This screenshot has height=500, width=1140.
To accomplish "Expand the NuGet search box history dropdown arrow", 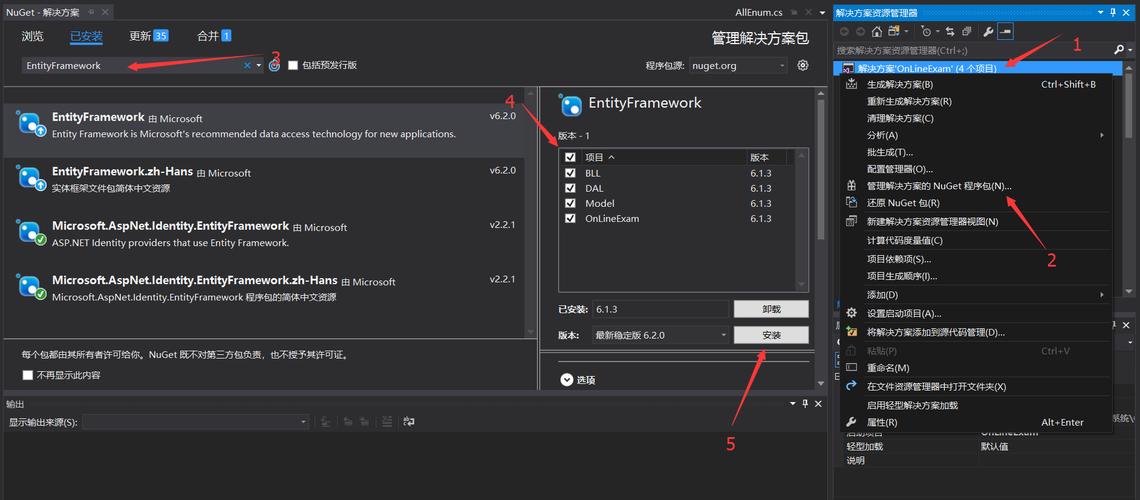I will 258,65.
